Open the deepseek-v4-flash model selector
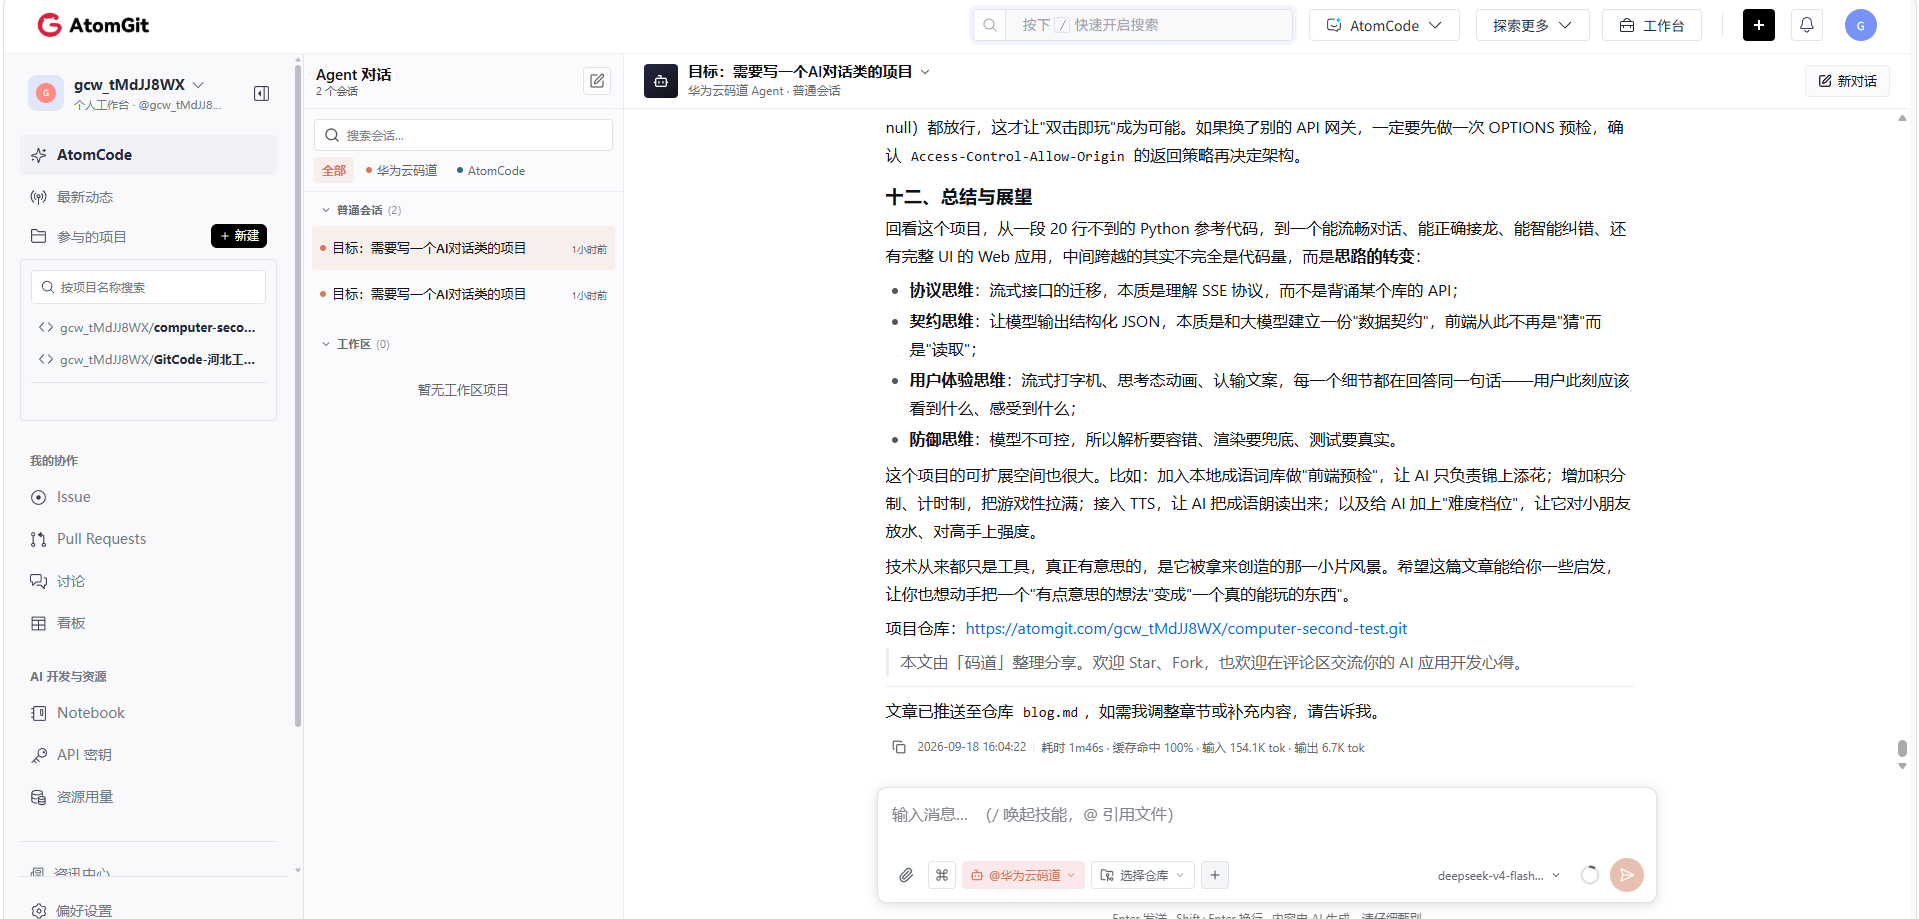 click(x=1498, y=876)
